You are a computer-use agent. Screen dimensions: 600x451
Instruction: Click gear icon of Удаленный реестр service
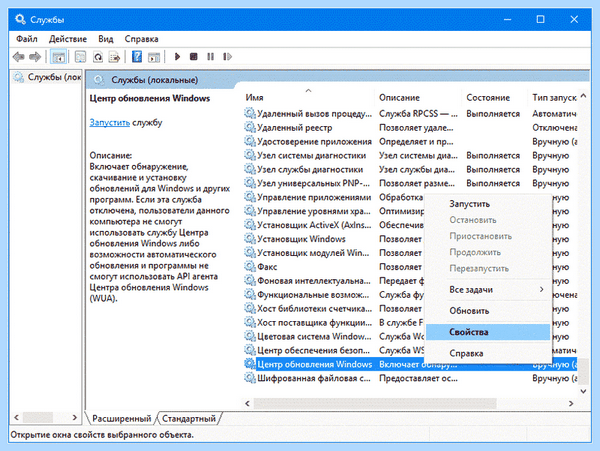click(x=250, y=127)
